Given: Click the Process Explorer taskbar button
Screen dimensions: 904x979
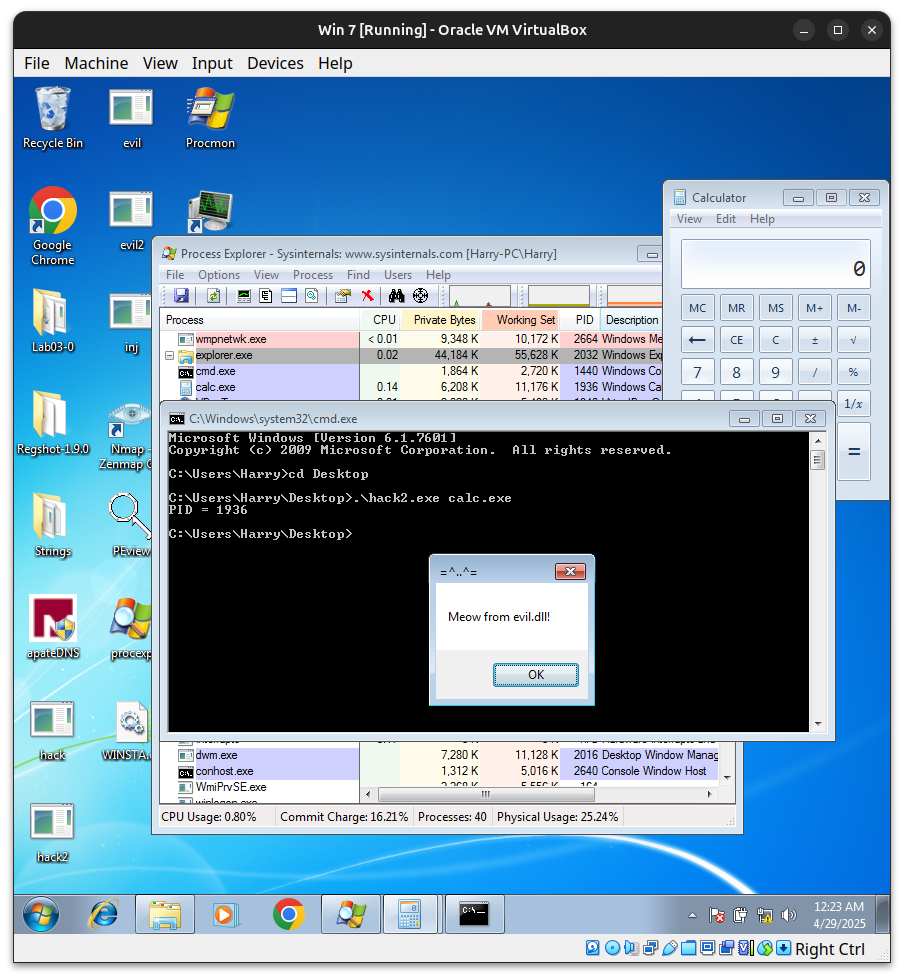Looking at the screenshot, I should click(351, 915).
